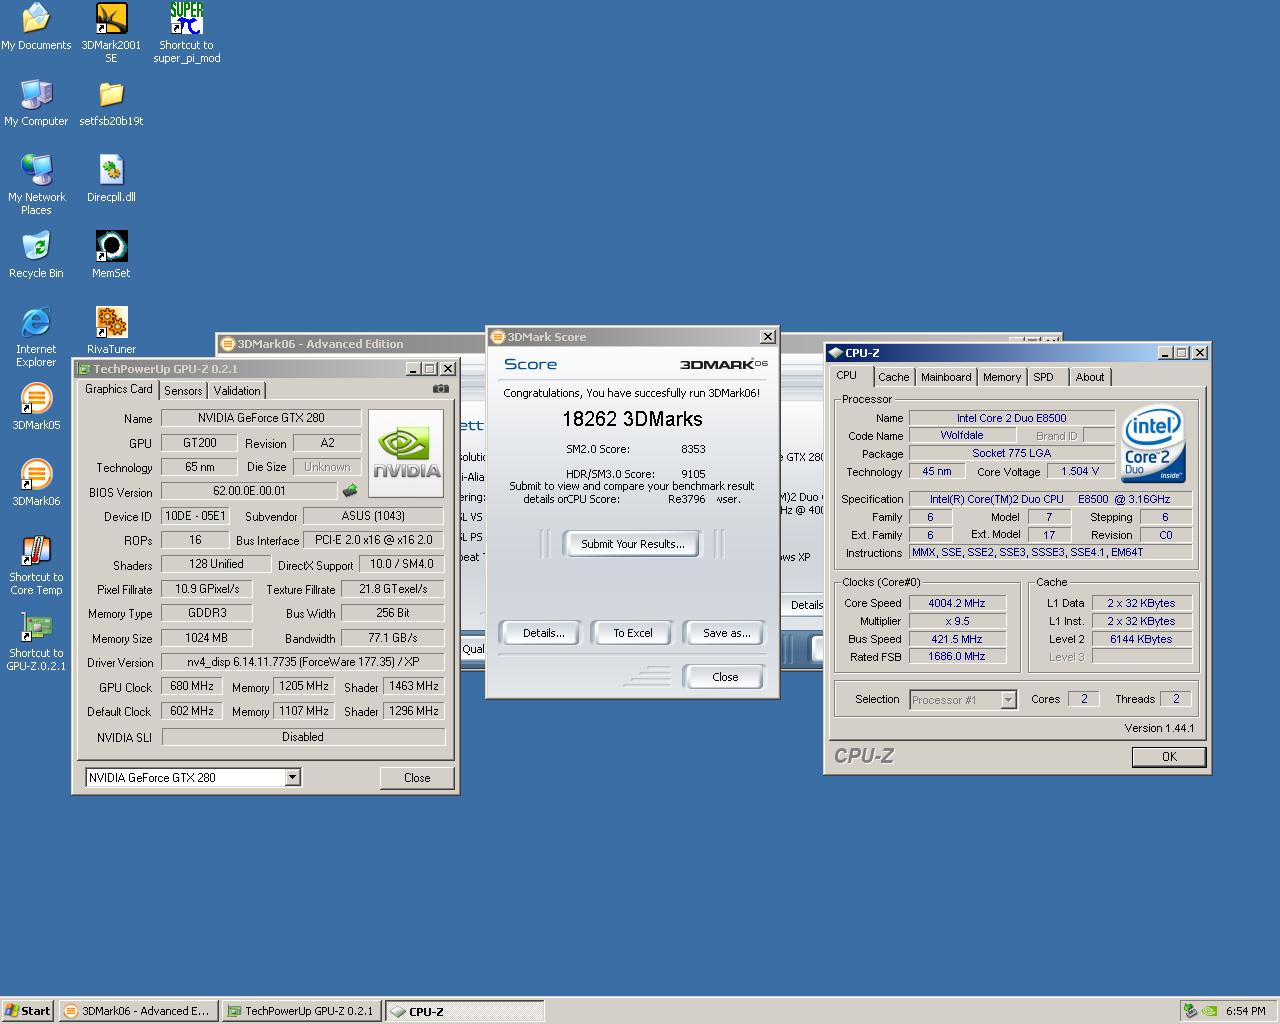Image resolution: width=1280 pixels, height=1024 pixels.
Task: Click the Driver Version field in GPU-Z
Action: tap(302, 662)
